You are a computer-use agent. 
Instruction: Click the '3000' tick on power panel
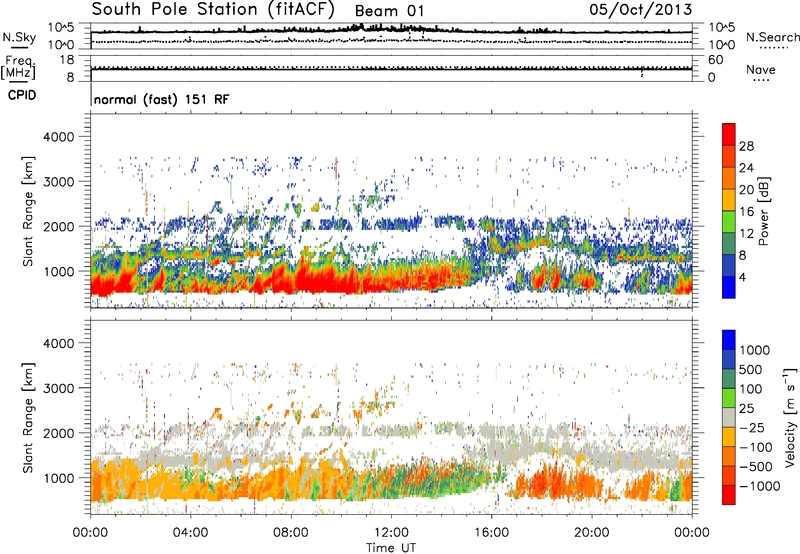pos(58,182)
